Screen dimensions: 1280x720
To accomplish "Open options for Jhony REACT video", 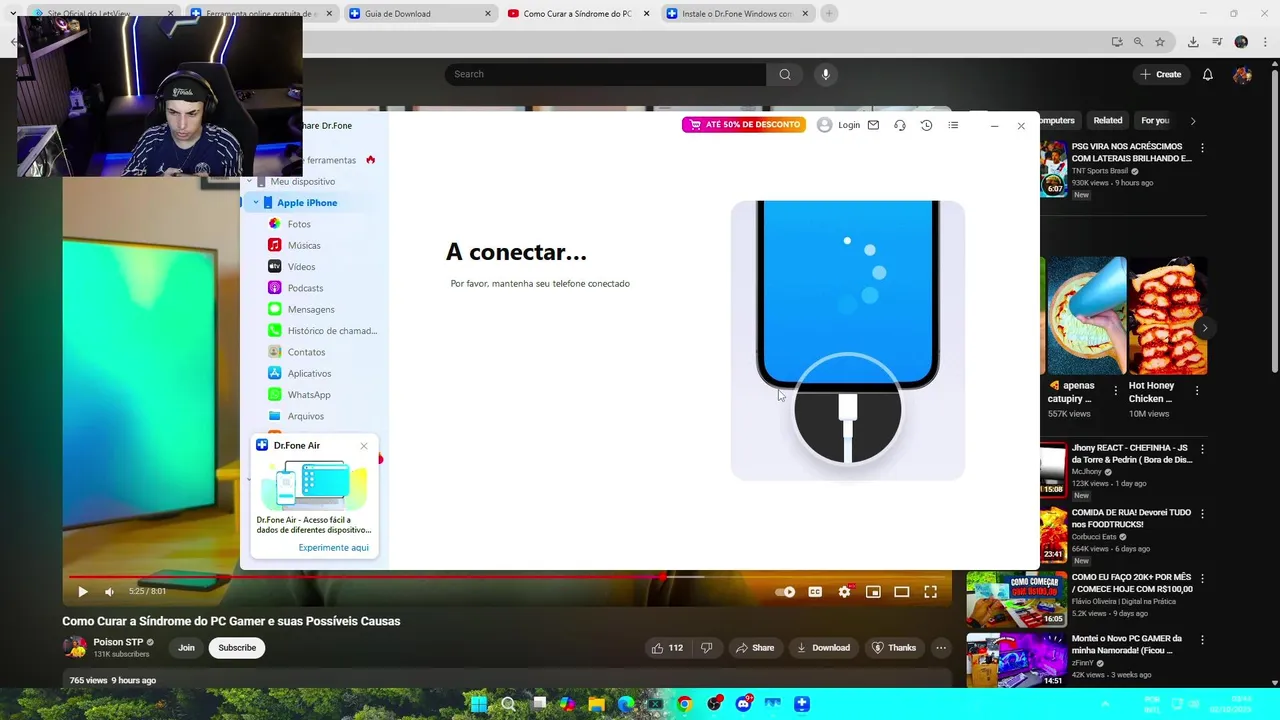I will point(1202,450).
